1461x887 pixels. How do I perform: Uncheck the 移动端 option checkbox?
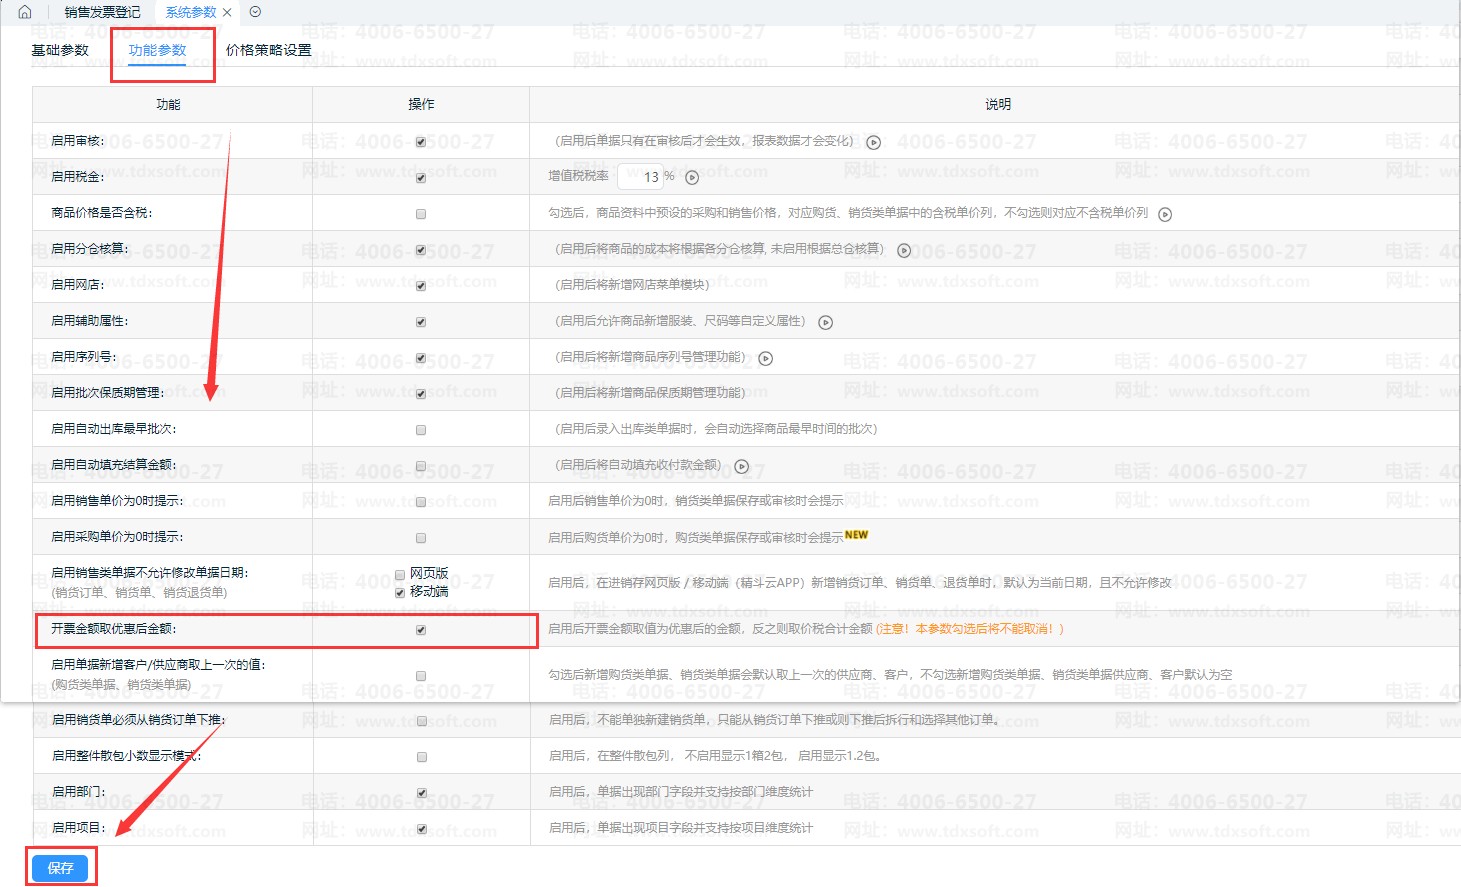(400, 592)
